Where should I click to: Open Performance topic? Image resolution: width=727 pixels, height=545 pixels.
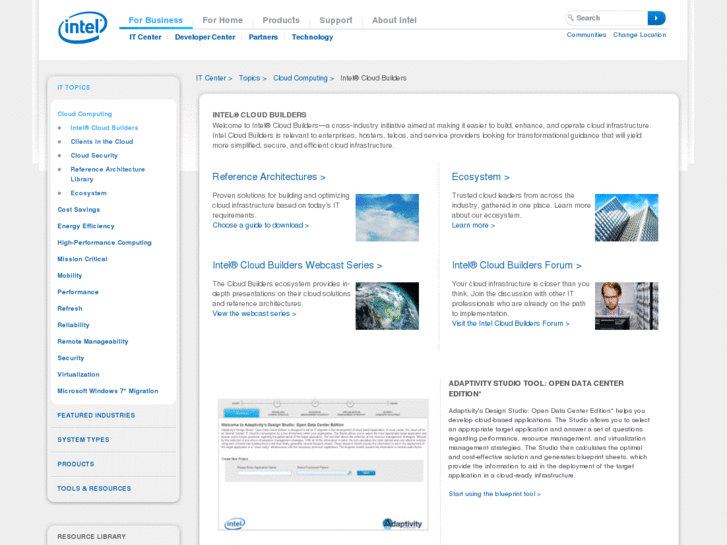pyautogui.click(x=78, y=292)
